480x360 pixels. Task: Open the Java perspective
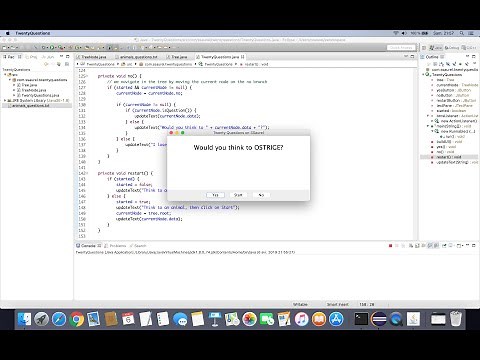436,48
